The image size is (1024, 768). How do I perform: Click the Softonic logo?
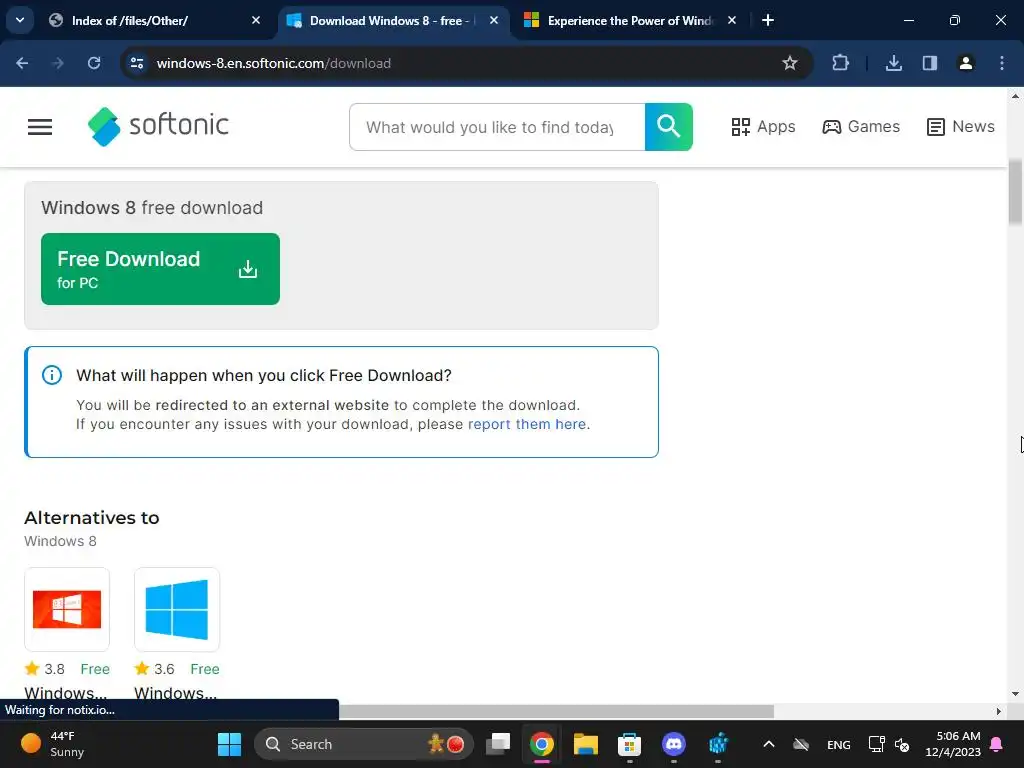click(159, 126)
